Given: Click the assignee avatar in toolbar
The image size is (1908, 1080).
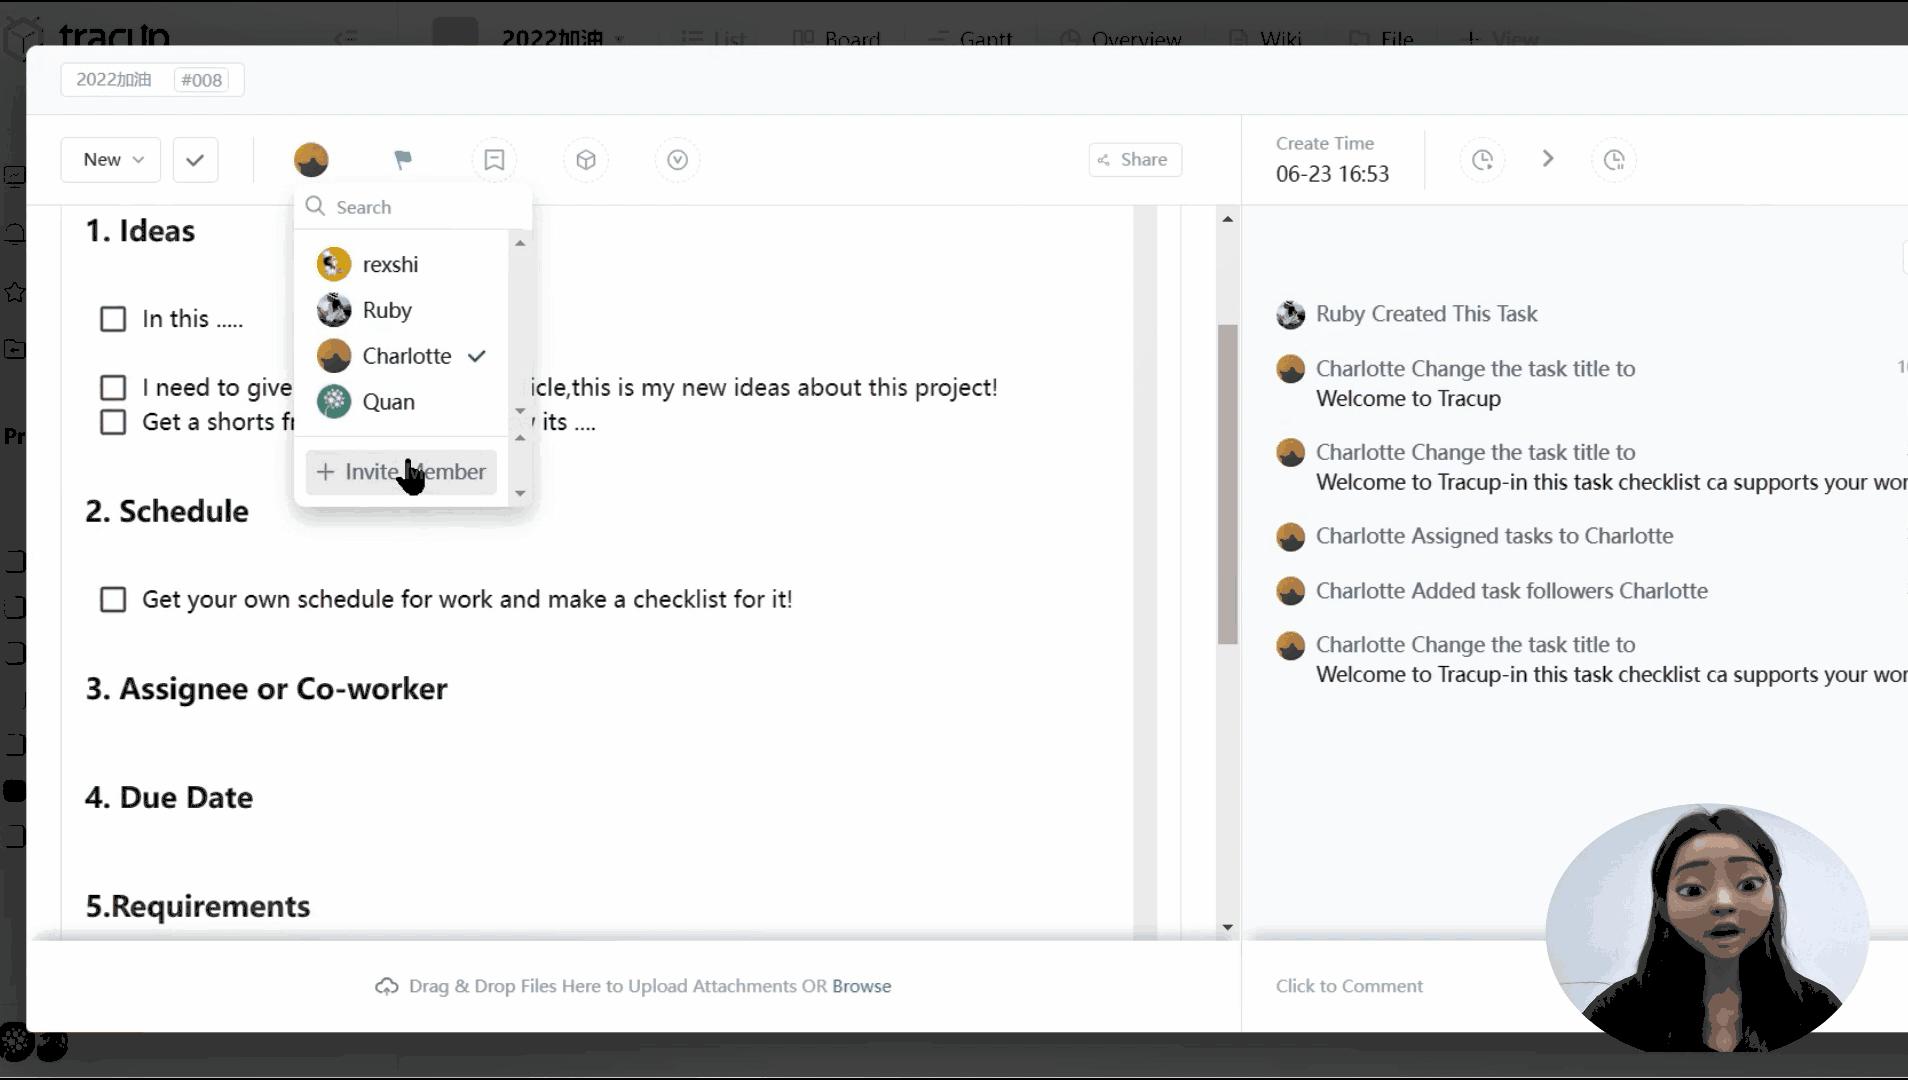Looking at the screenshot, I should click(x=311, y=160).
